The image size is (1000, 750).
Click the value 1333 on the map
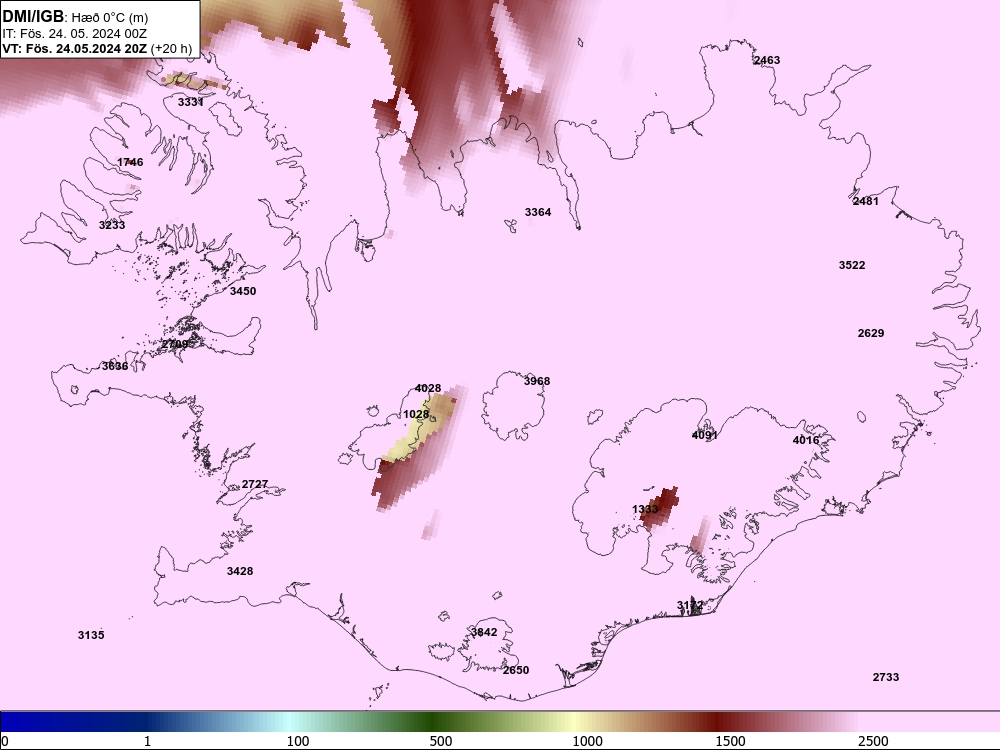(x=645, y=509)
